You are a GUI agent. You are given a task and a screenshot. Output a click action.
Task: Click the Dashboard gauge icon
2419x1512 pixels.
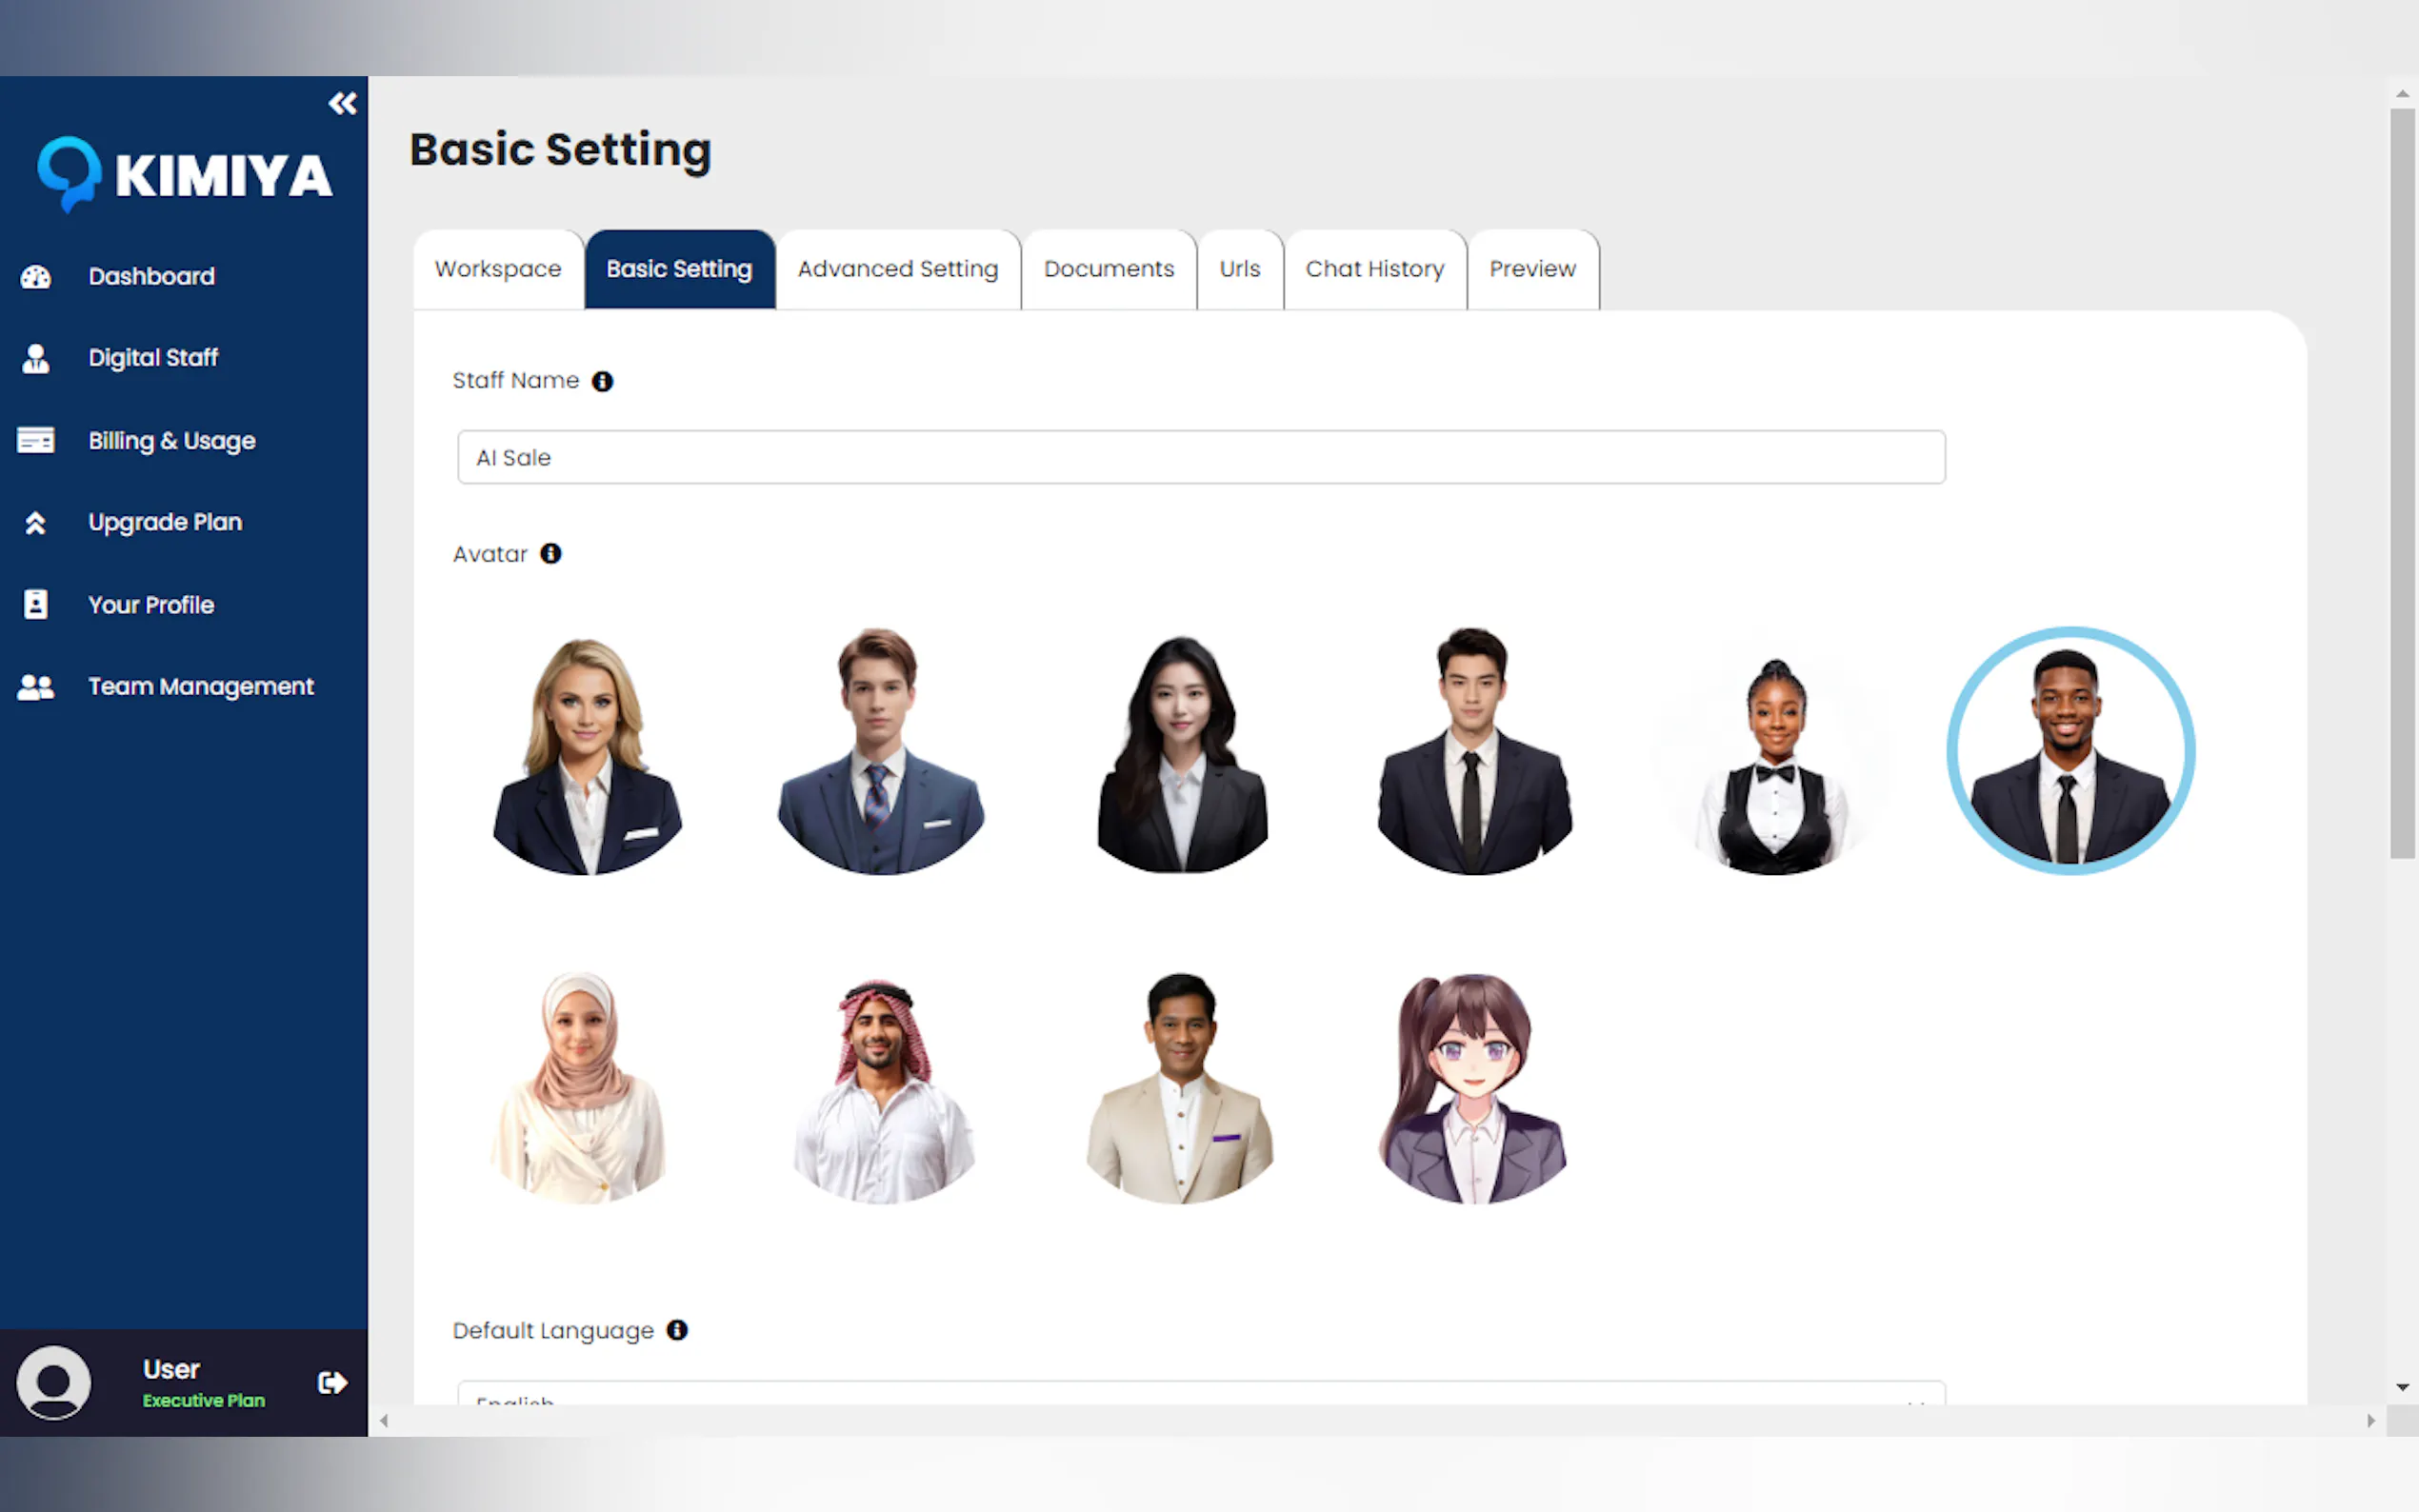(x=36, y=277)
